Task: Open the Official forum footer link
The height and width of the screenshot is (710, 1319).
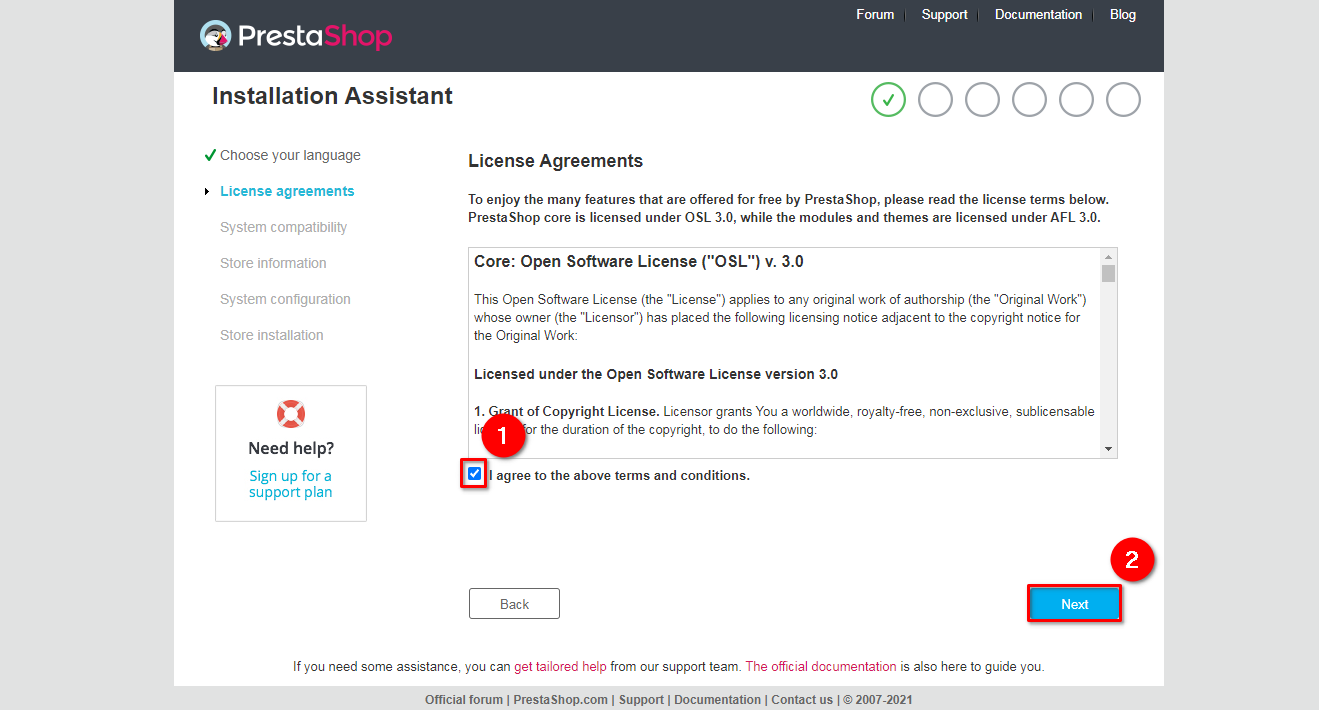Action: click(x=464, y=700)
